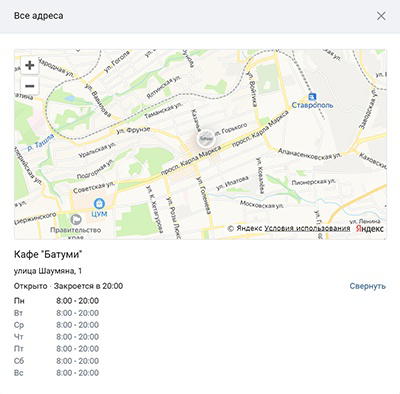Select the Sunday 'Вс' hours row
400x394 pixels.
(56, 373)
